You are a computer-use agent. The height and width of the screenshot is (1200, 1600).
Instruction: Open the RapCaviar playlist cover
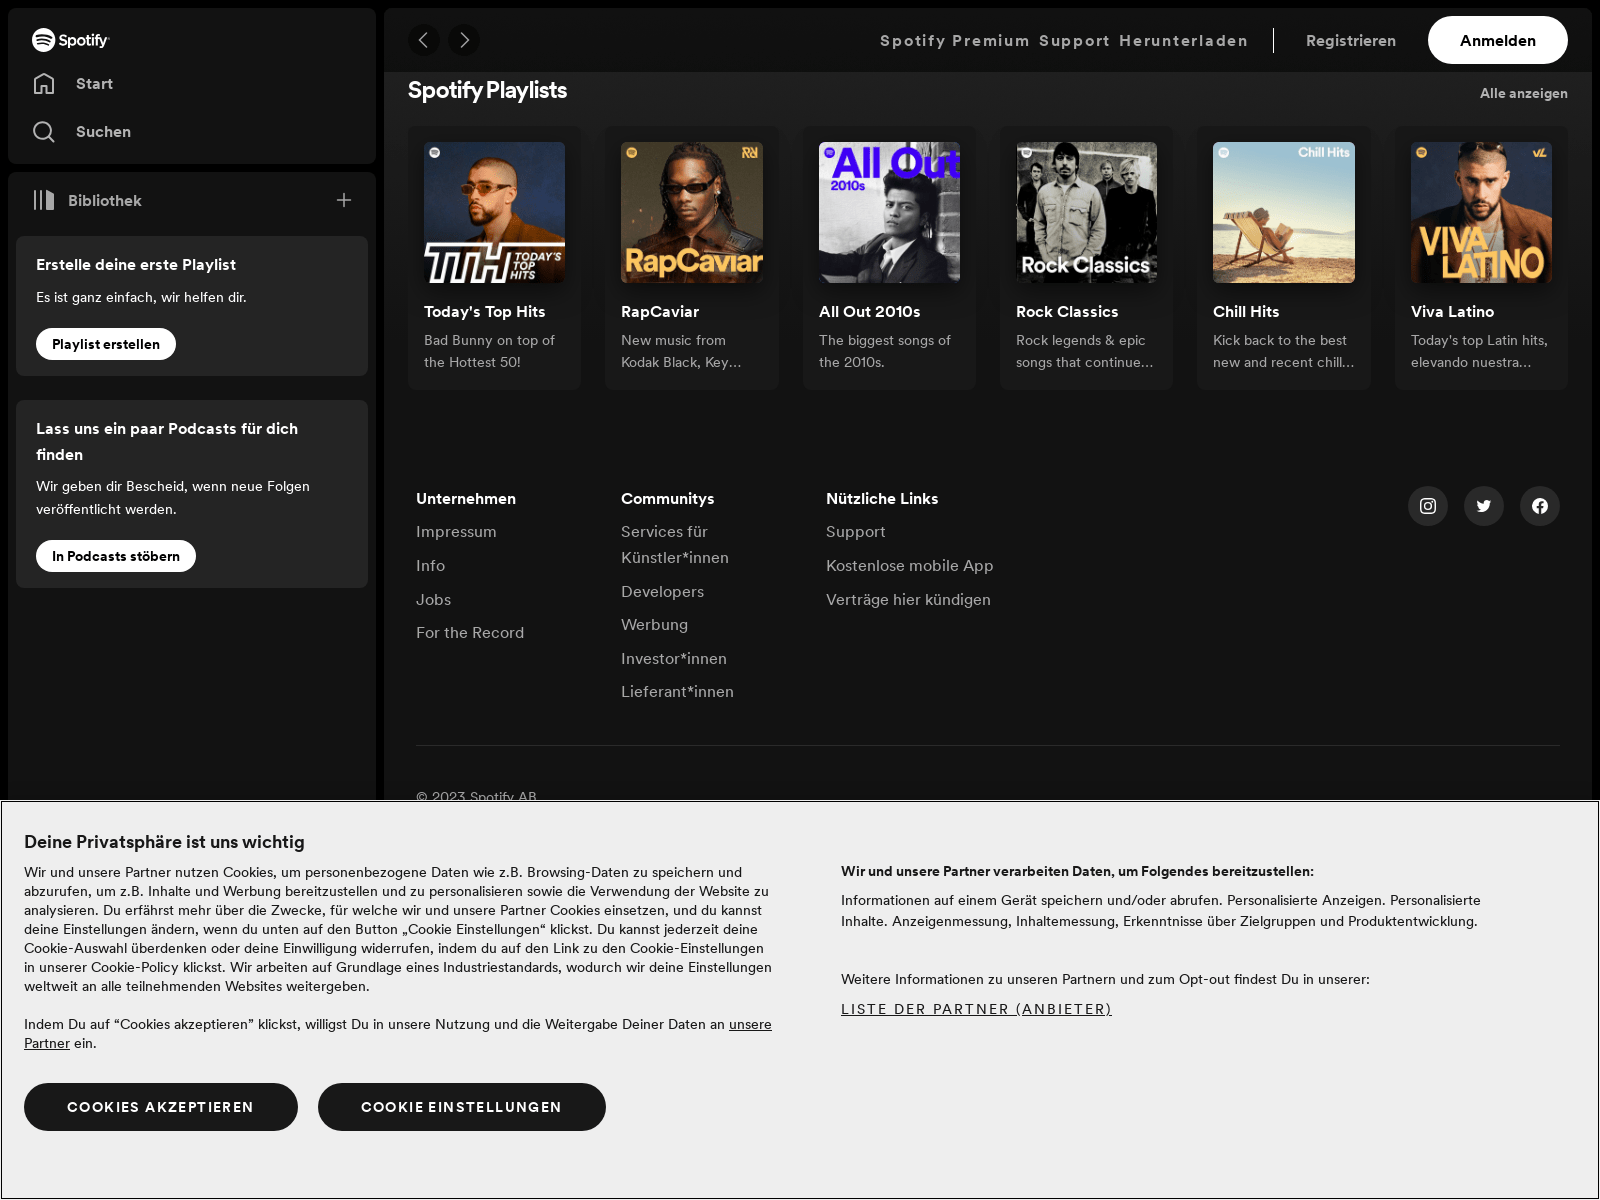click(692, 212)
